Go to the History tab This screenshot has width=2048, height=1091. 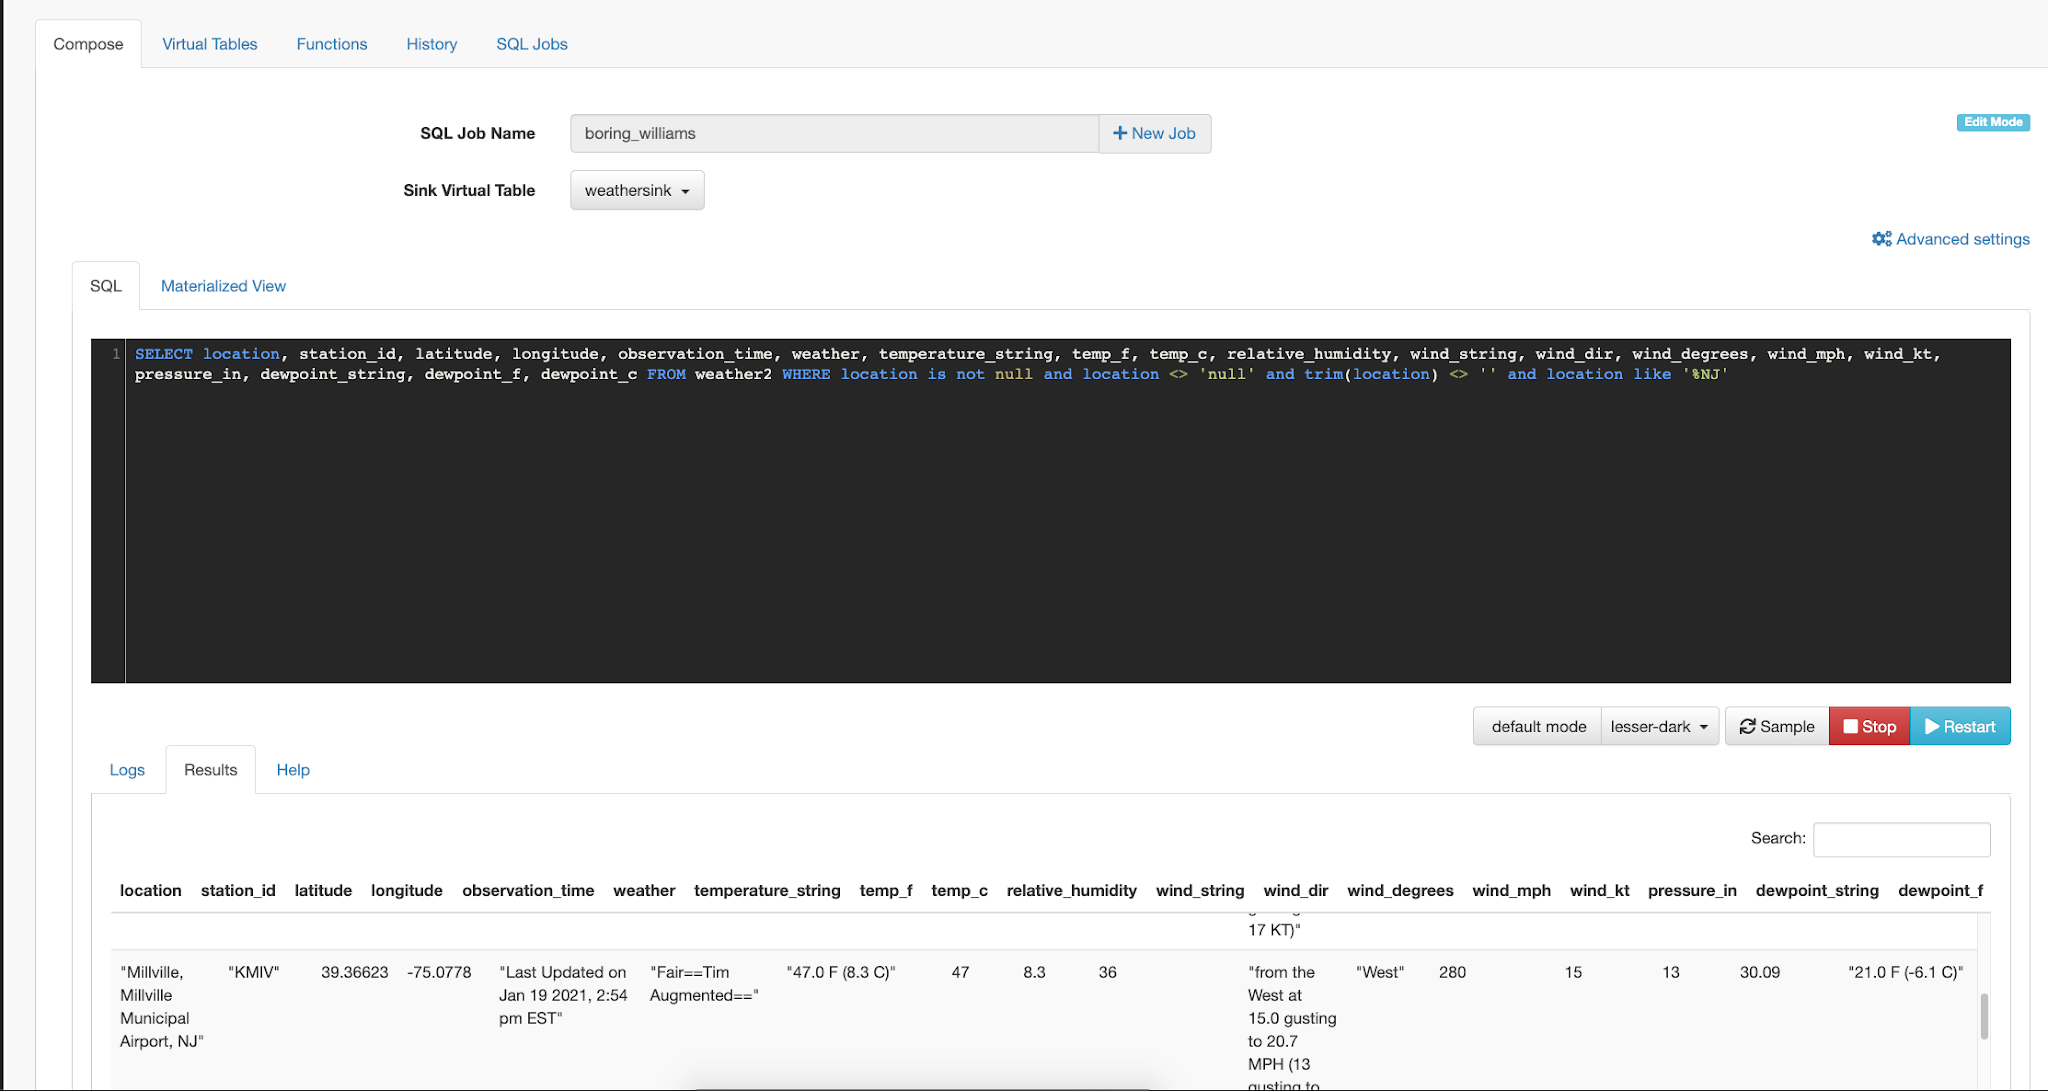(x=432, y=44)
